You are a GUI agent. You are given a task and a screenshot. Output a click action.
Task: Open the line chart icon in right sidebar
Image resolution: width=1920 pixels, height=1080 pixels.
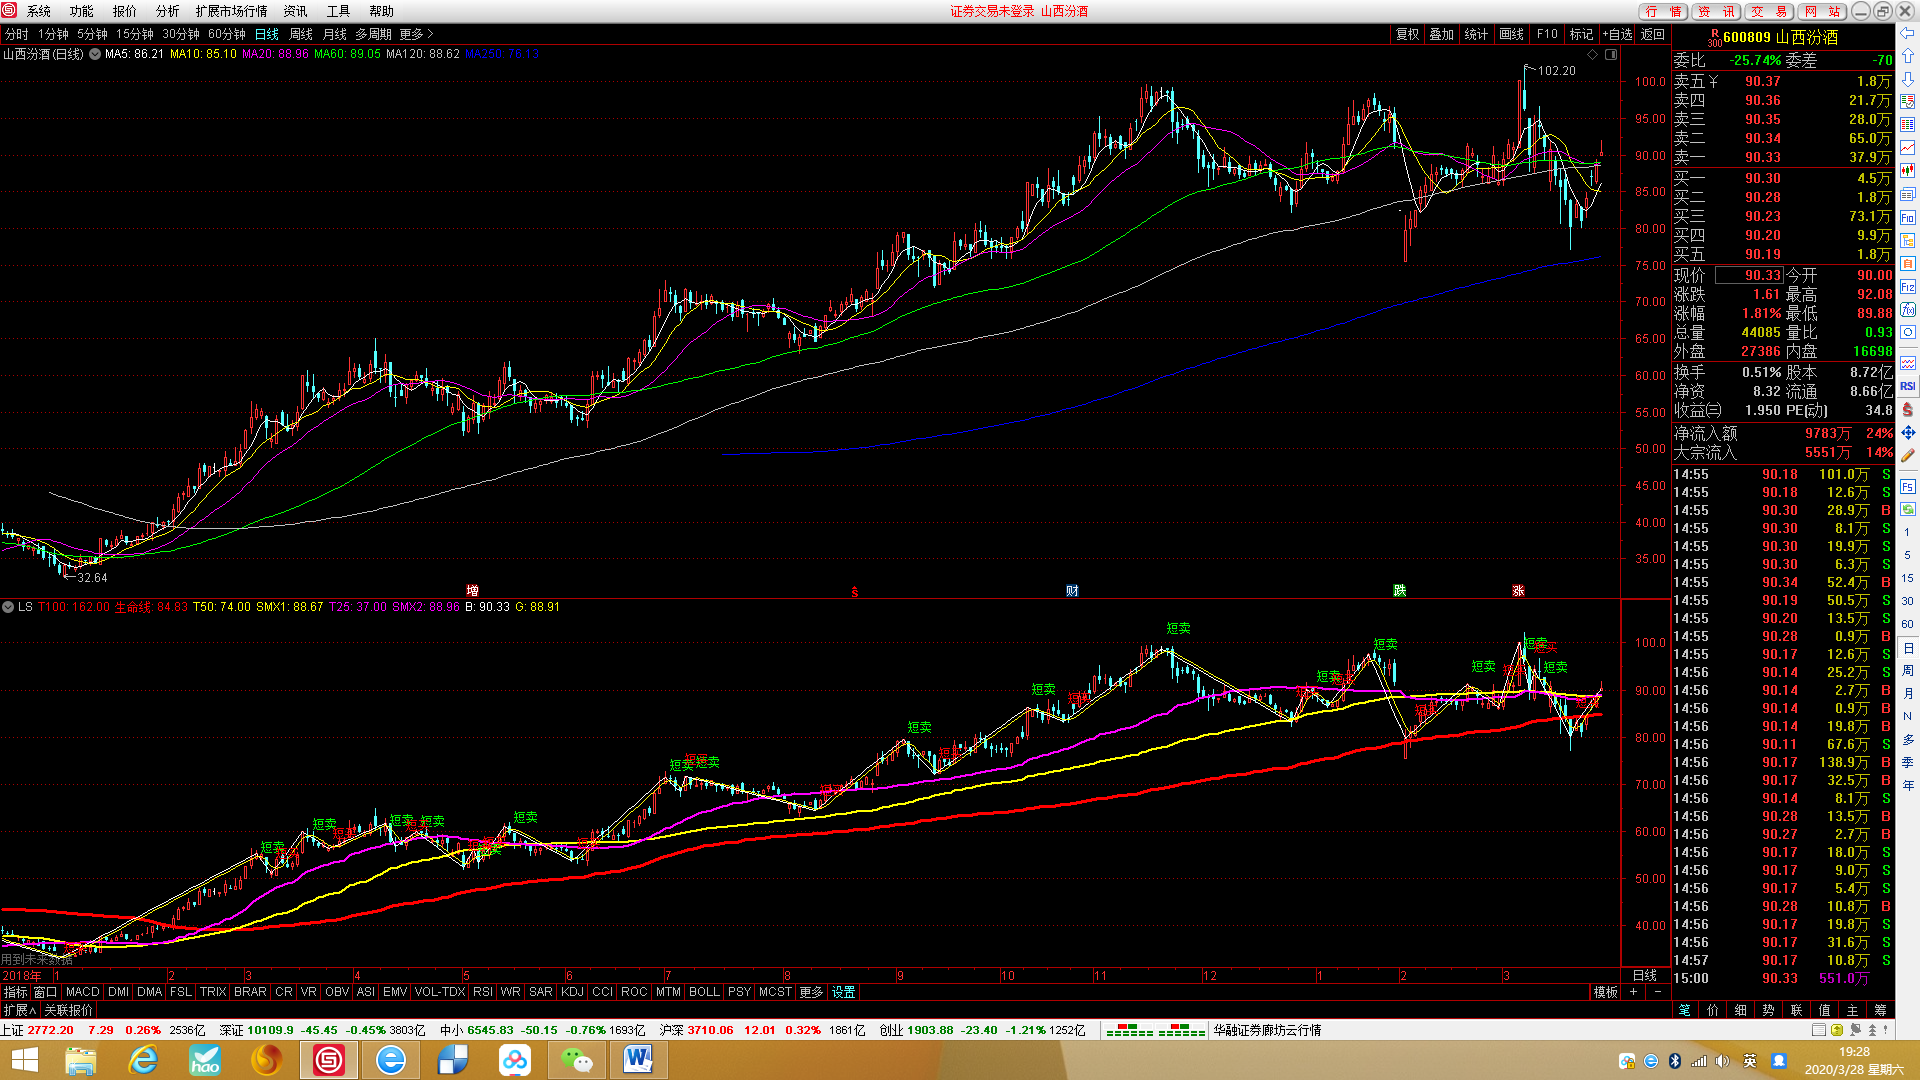coord(1908,148)
